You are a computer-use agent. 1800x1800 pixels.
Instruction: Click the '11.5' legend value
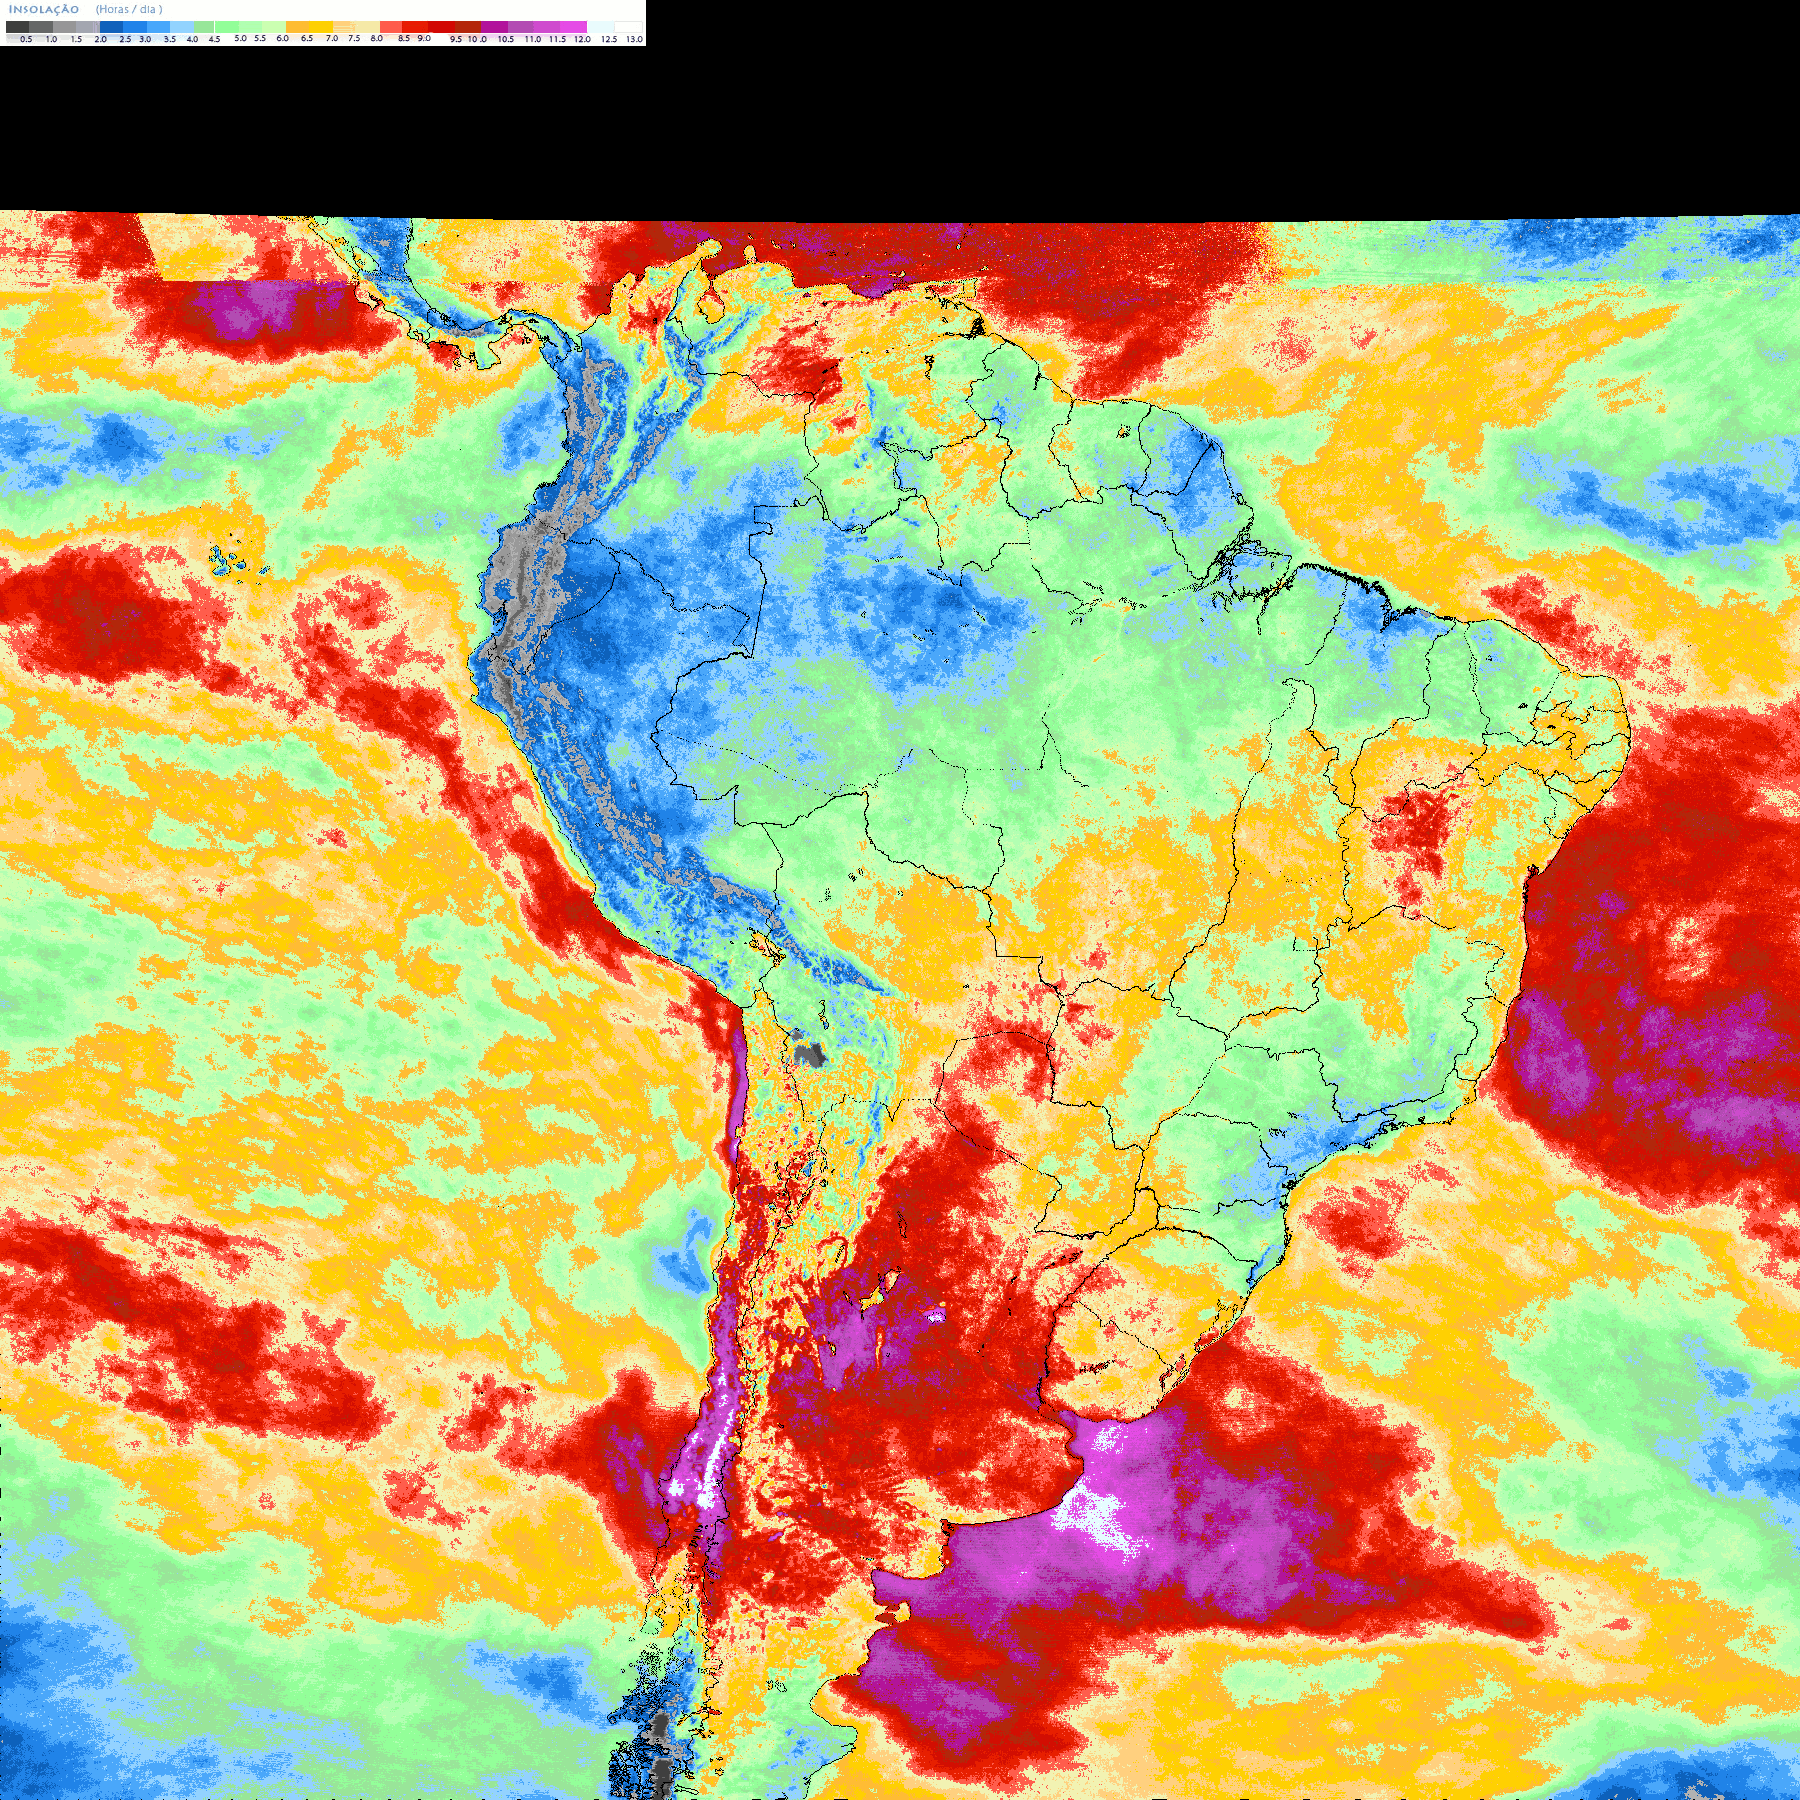[557, 39]
